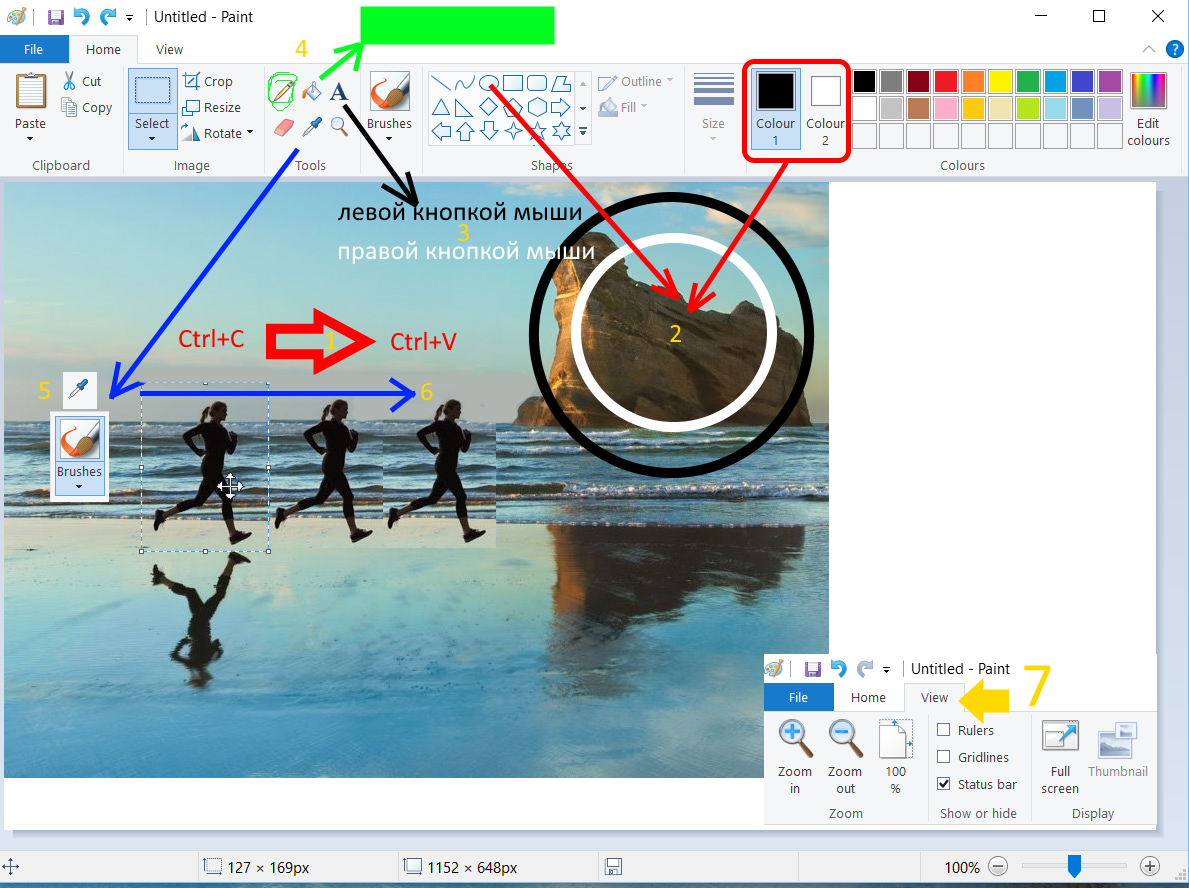1189x888 pixels.
Task: Select the Magnifier tool
Action: point(339,126)
